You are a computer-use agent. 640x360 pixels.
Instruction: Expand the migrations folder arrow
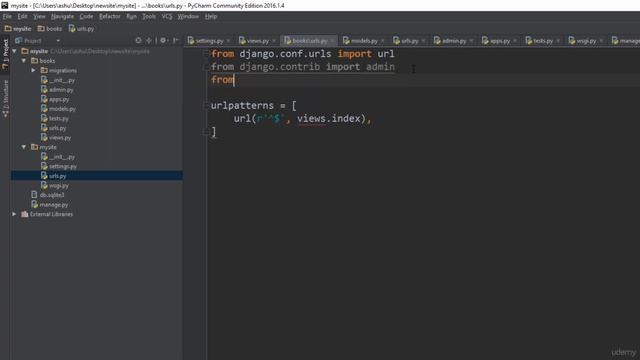34,70
